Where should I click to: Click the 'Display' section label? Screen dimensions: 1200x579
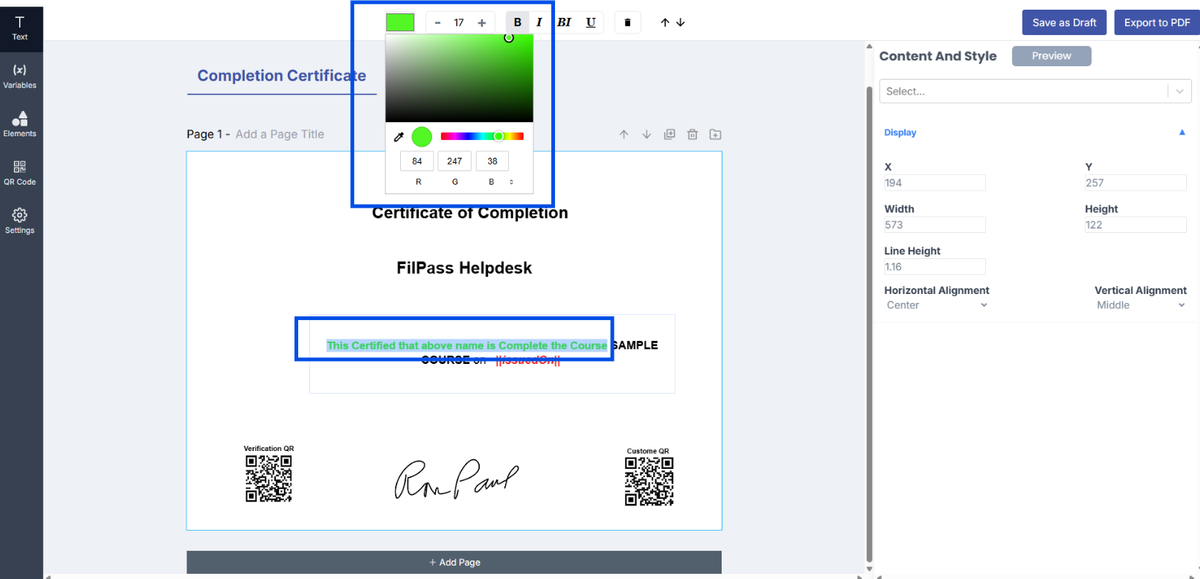click(x=900, y=132)
